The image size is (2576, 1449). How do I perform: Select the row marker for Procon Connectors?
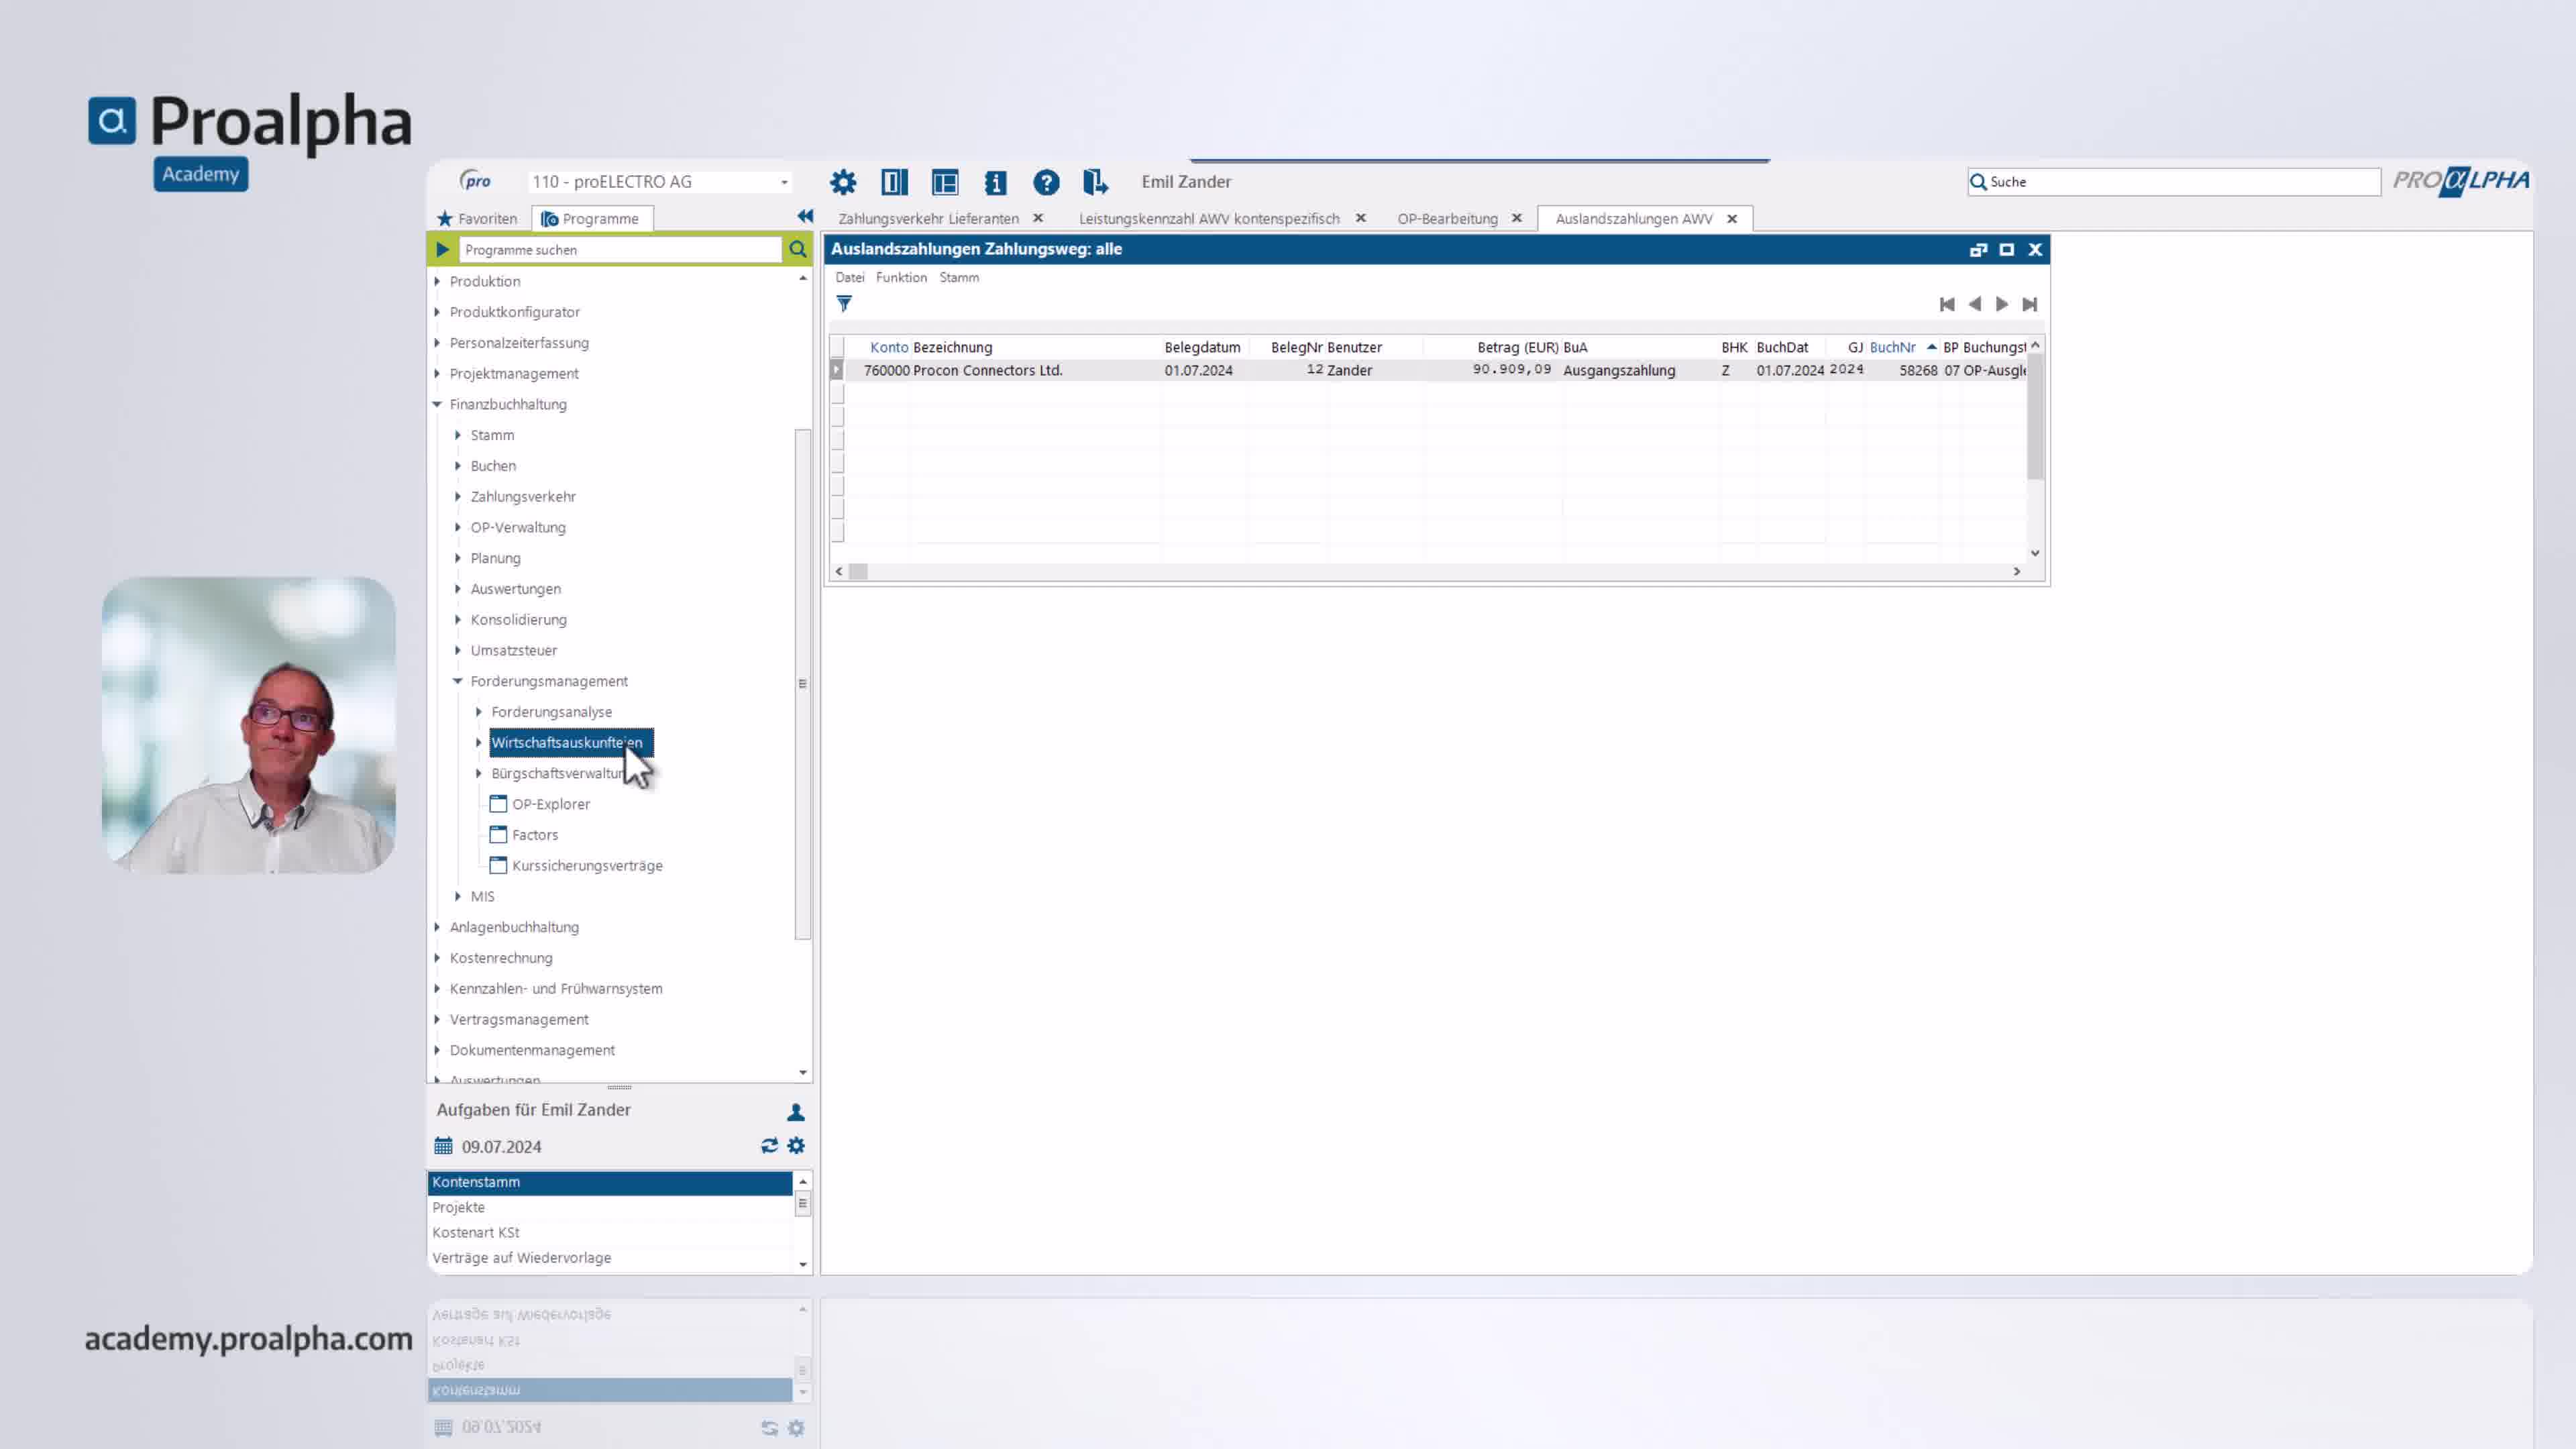(x=837, y=370)
